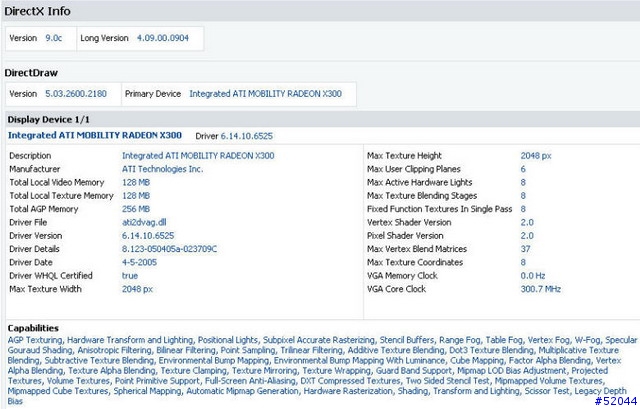The height and width of the screenshot is (409, 640).
Task: Click the Scissor Test capability
Action: pos(547,391)
